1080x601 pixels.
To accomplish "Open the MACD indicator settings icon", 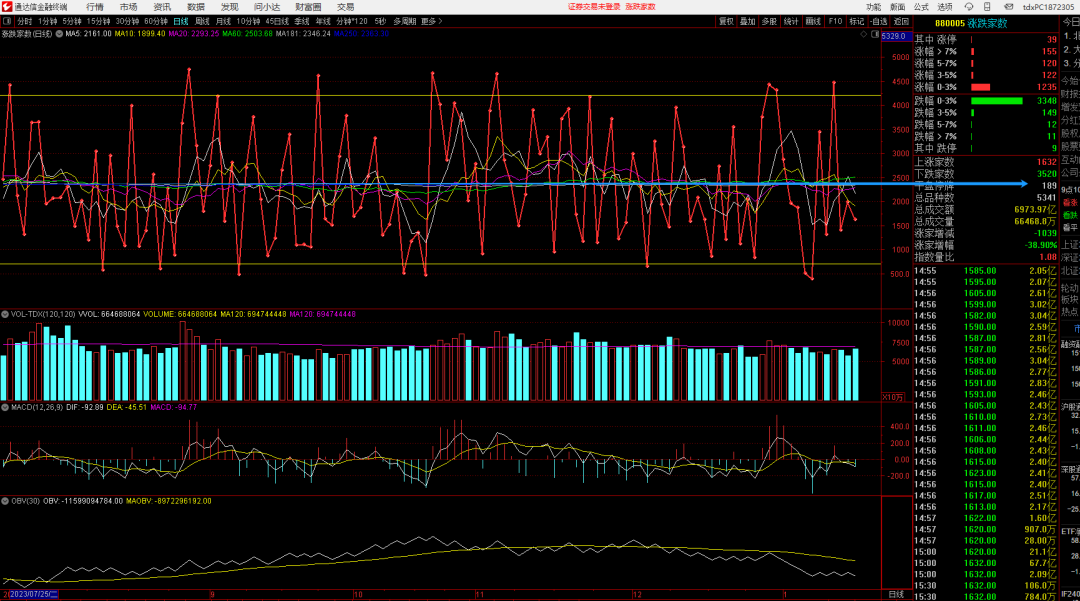I will 5,408.
